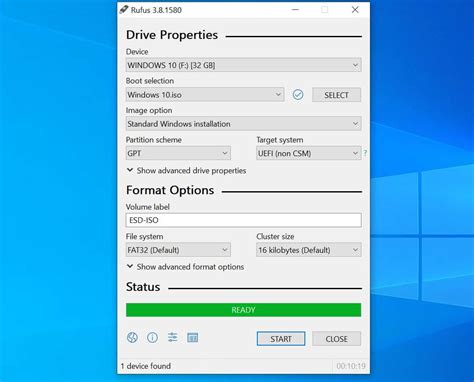
Task: Click the Volume label input field
Action: tap(244, 220)
